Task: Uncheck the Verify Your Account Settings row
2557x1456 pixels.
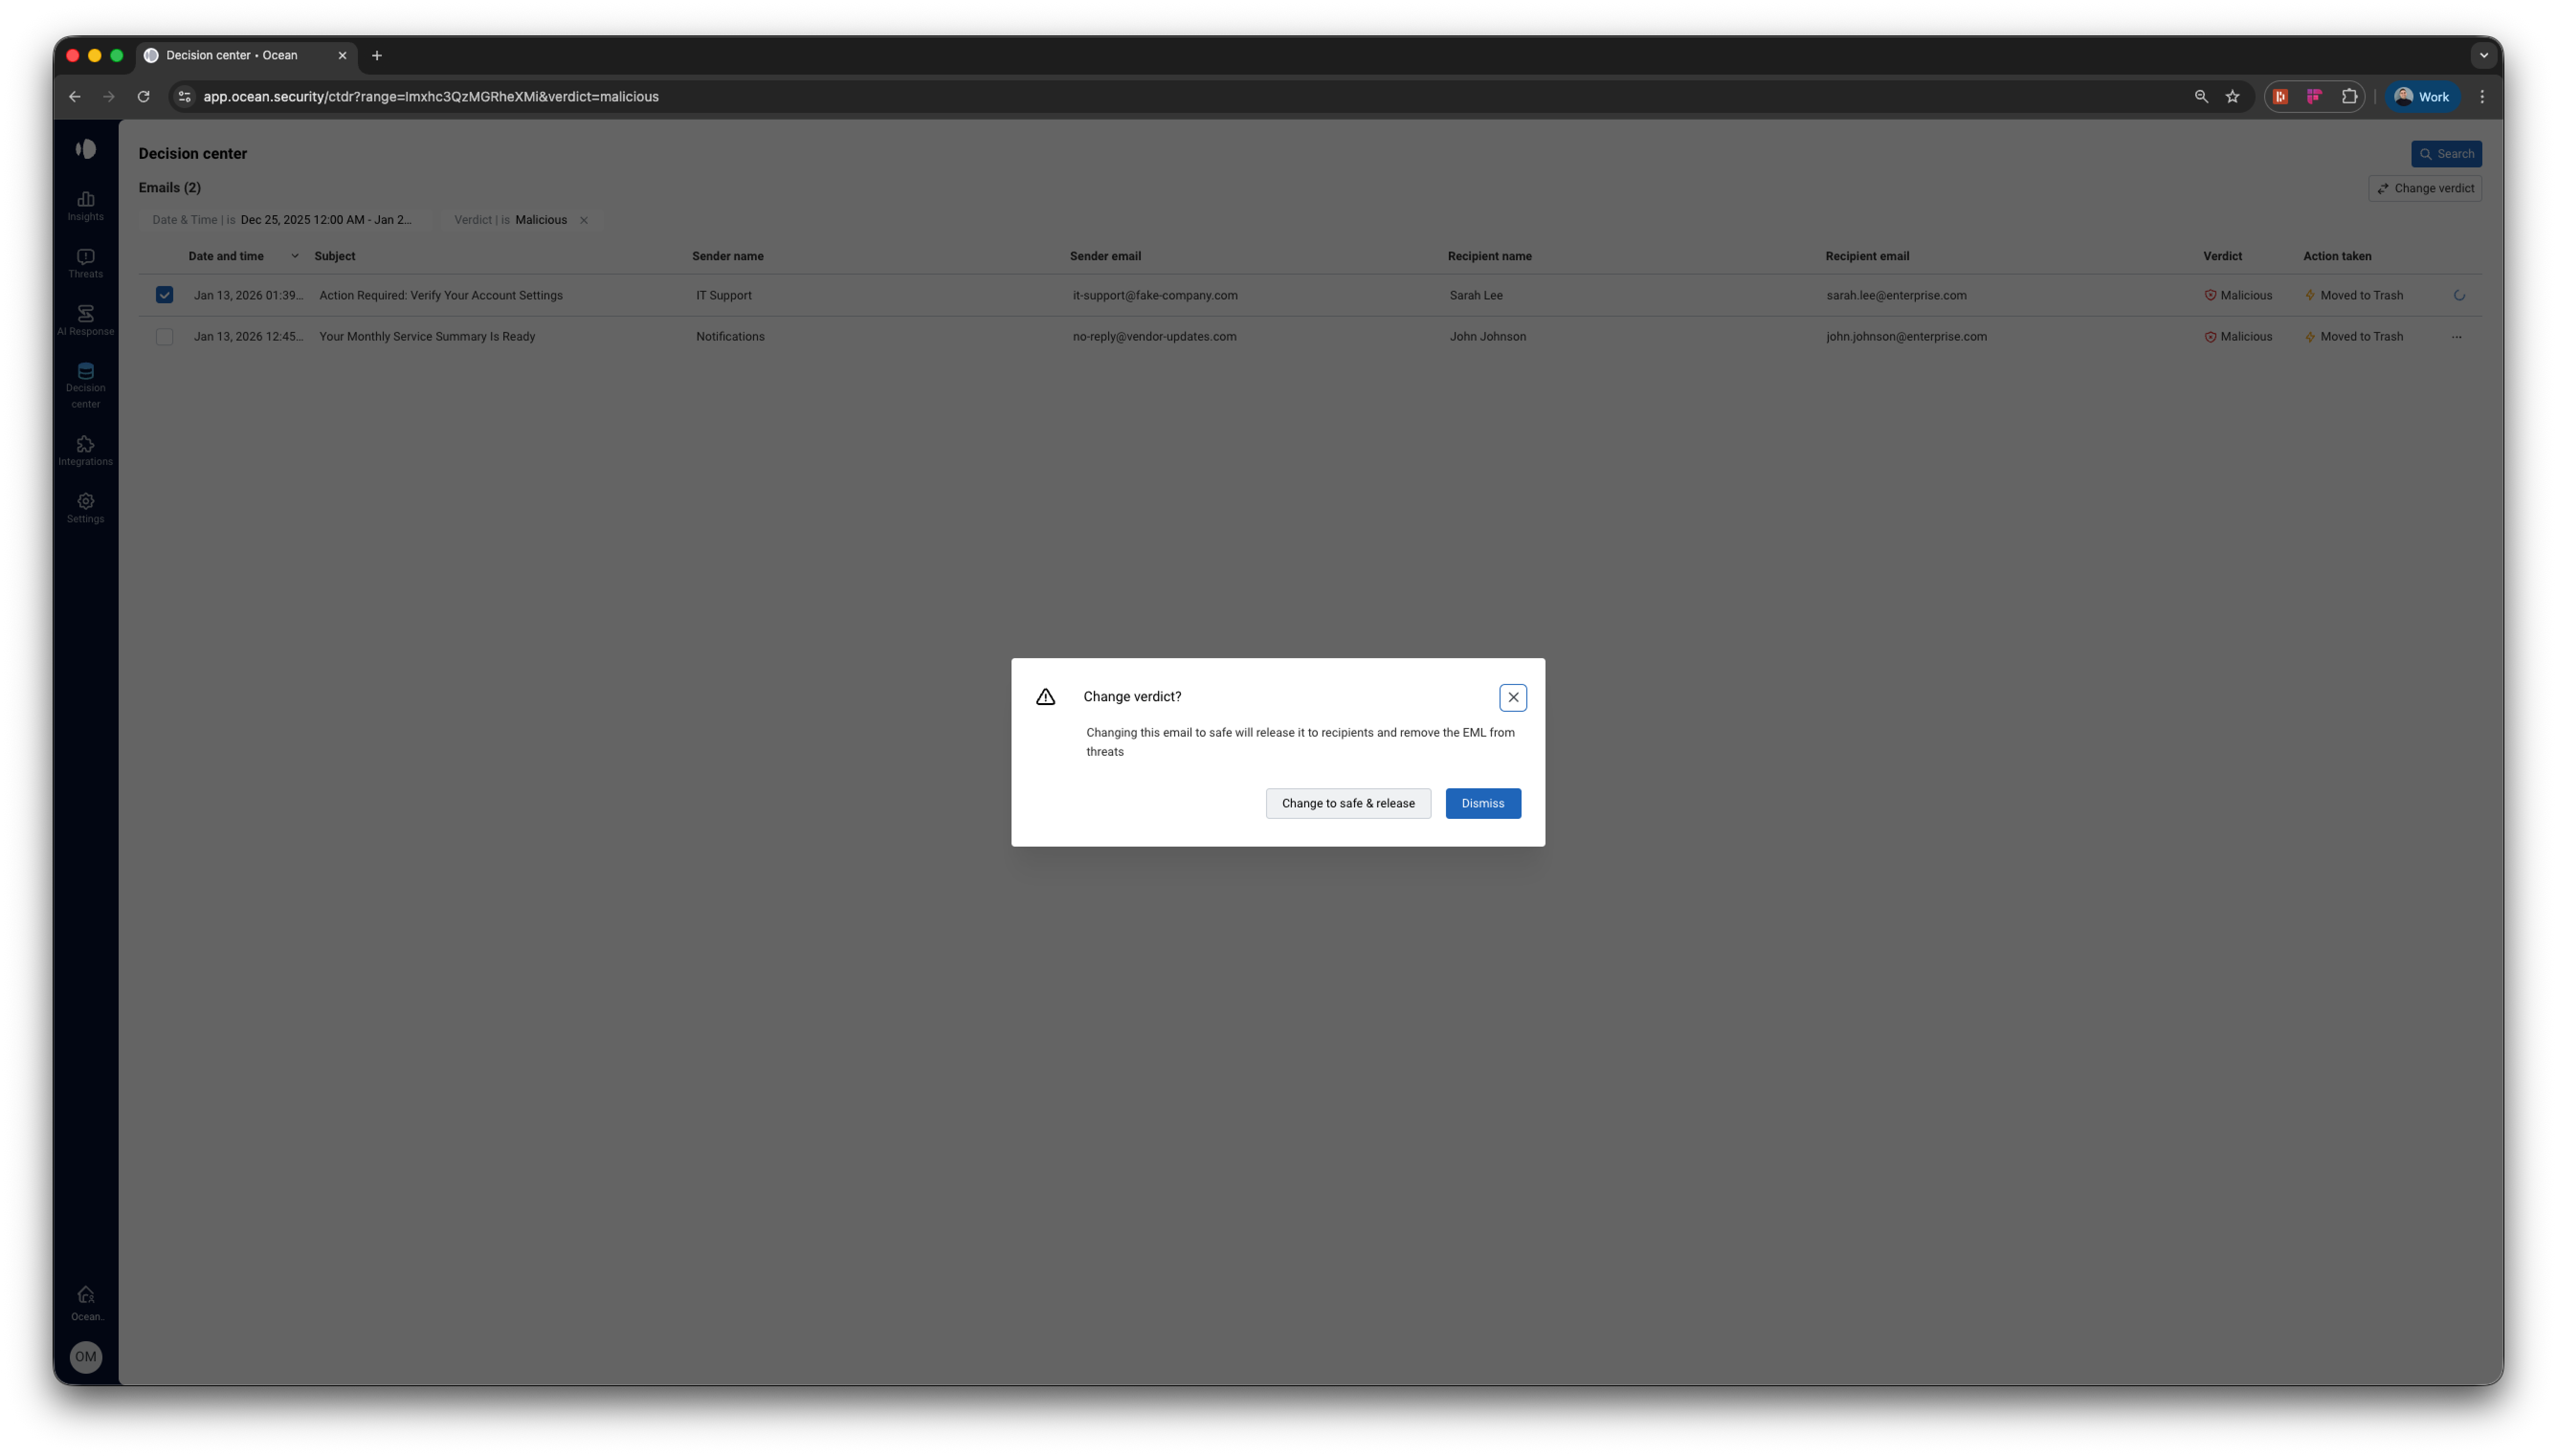Action: click(x=164, y=295)
